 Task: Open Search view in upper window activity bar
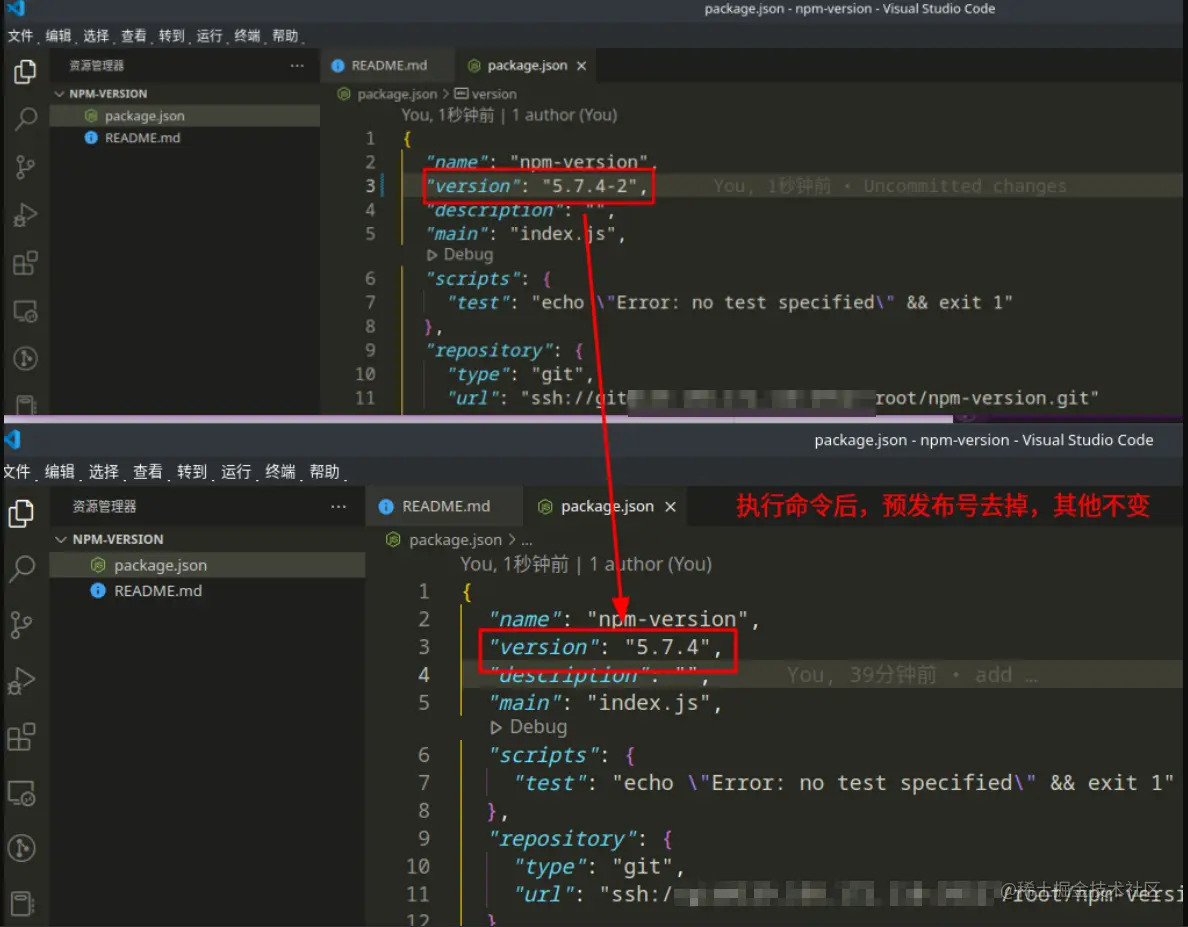[x=25, y=118]
